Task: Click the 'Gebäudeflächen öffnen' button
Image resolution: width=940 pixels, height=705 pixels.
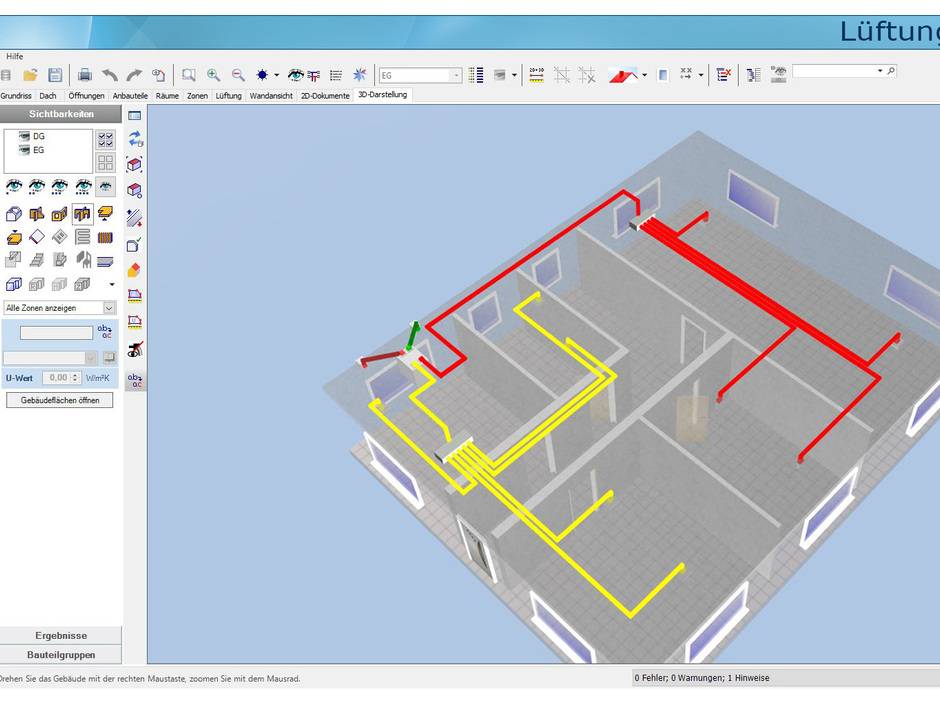Action: 60,400
